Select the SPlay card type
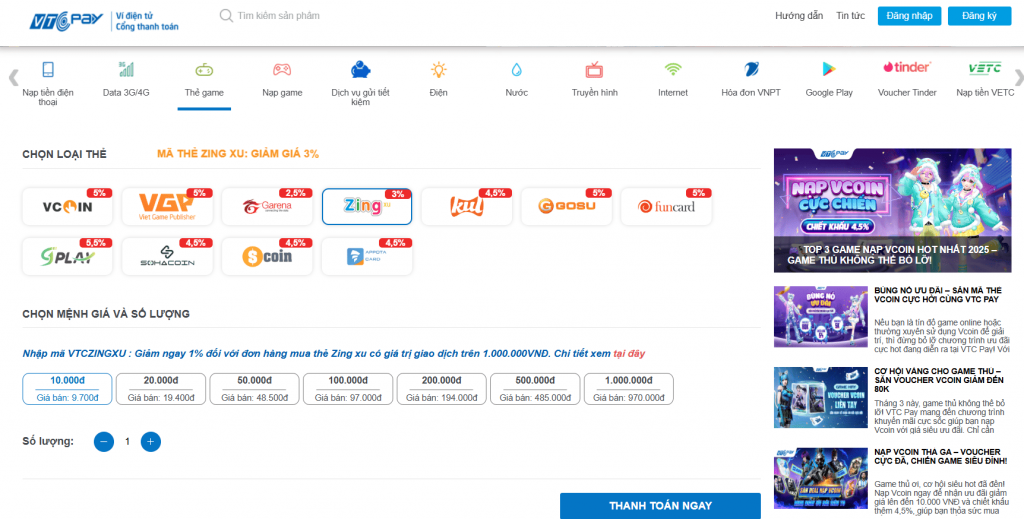Viewport: 1024px width, 519px height. point(67,257)
